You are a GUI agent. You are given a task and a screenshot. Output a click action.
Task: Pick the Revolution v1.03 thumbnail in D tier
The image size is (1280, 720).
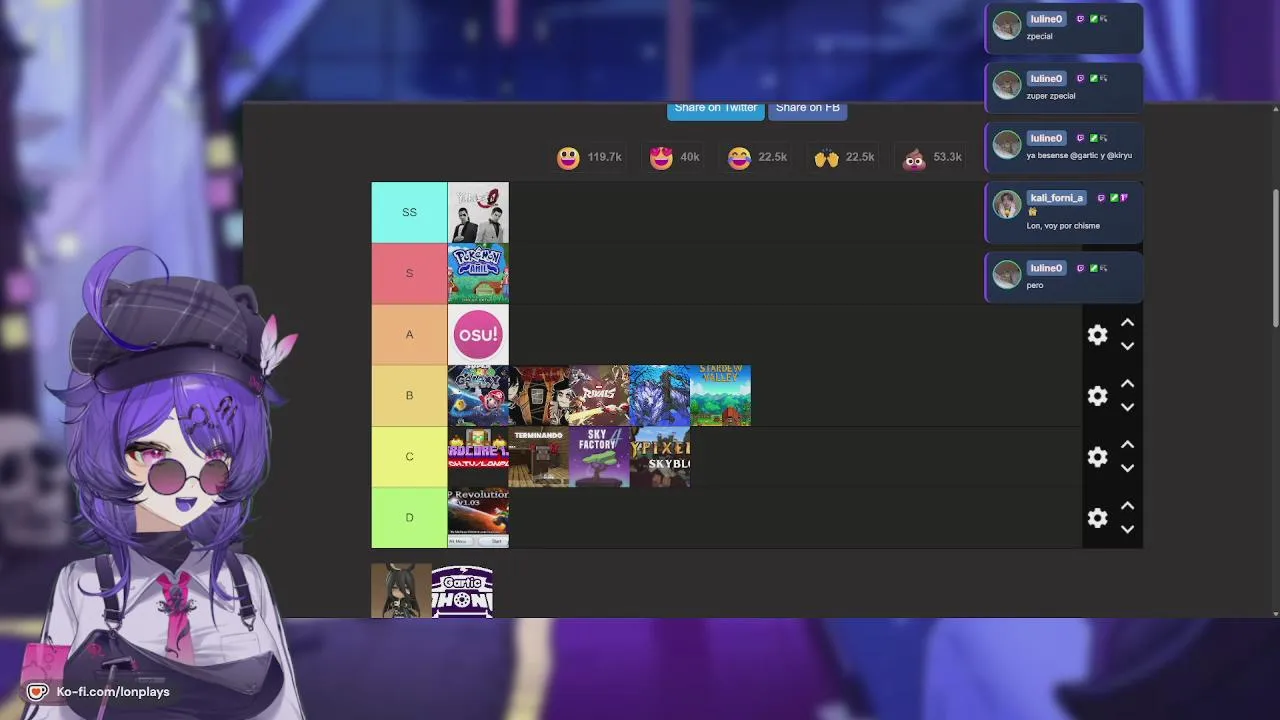[478, 517]
